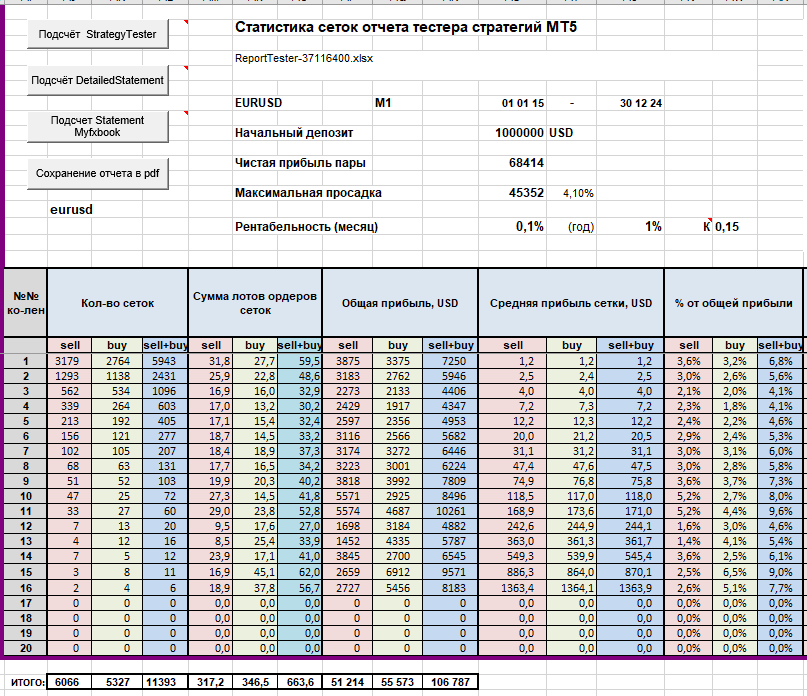Select the Общая прибыль, USD header

400,303
